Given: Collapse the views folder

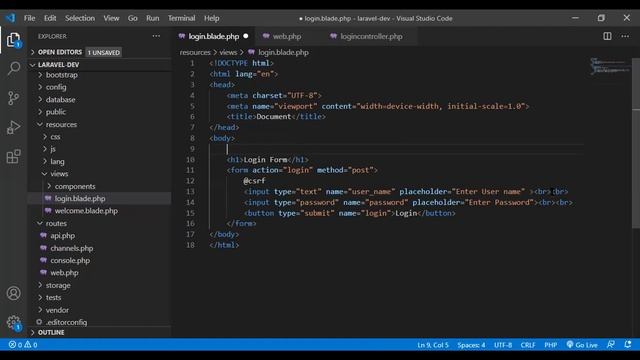Looking at the screenshot, I should [59, 174].
